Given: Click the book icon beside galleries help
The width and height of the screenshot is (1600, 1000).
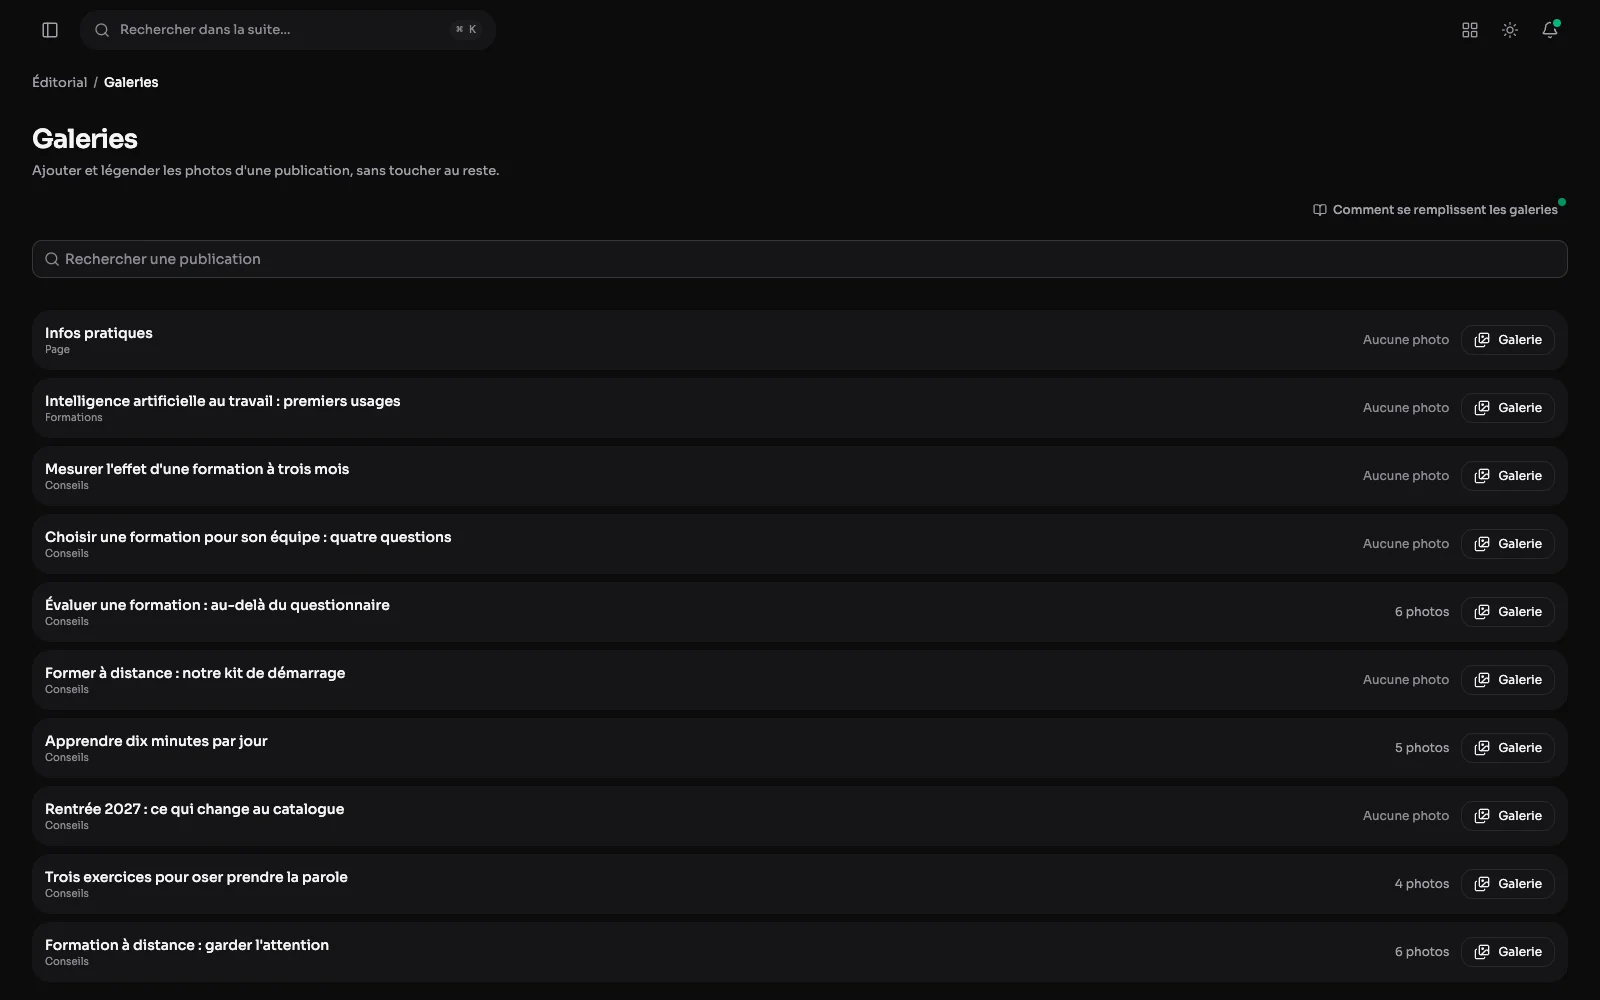Looking at the screenshot, I should 1320,210.
